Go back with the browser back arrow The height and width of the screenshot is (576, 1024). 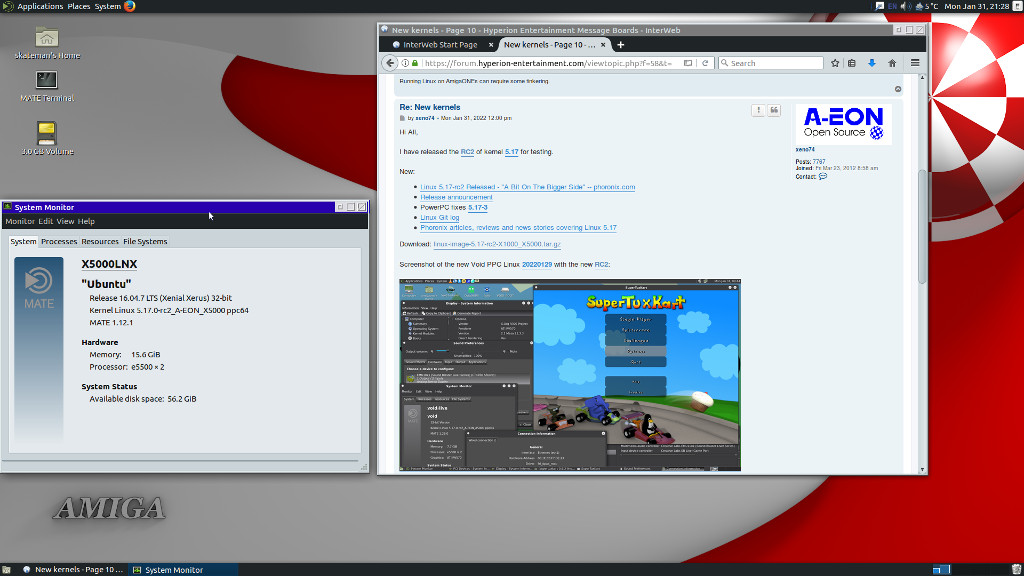(390, 63)
